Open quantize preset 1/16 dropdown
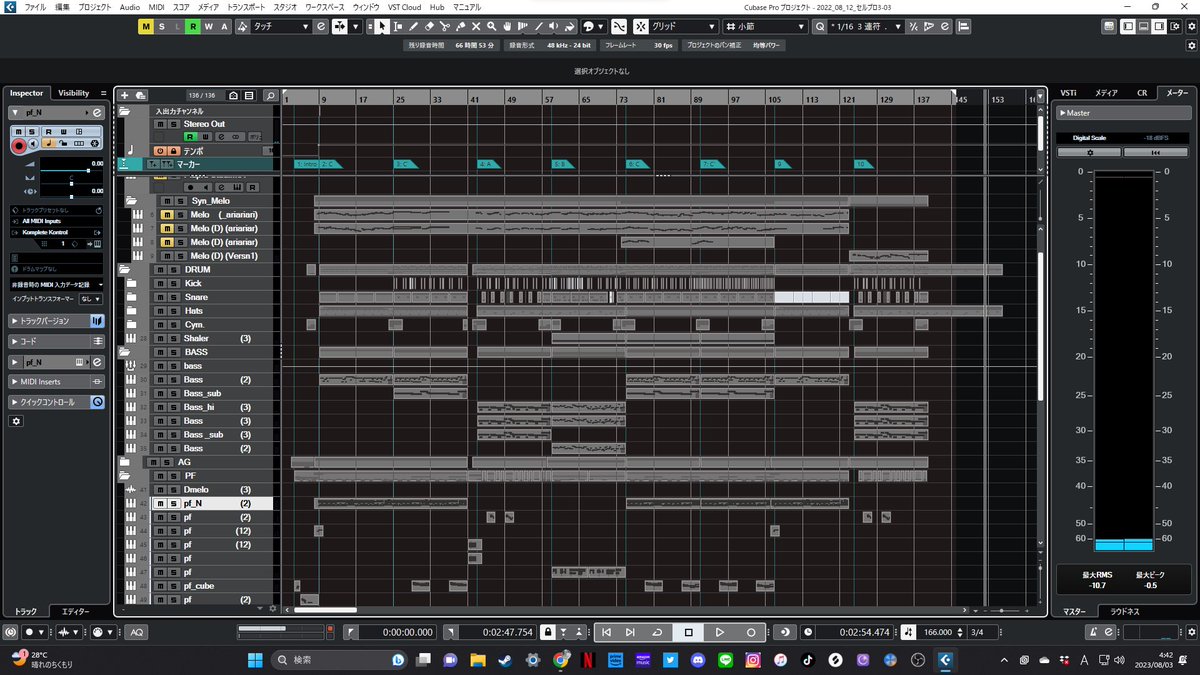This screenshot has height=675, width=1200. [x=865, y=27]
